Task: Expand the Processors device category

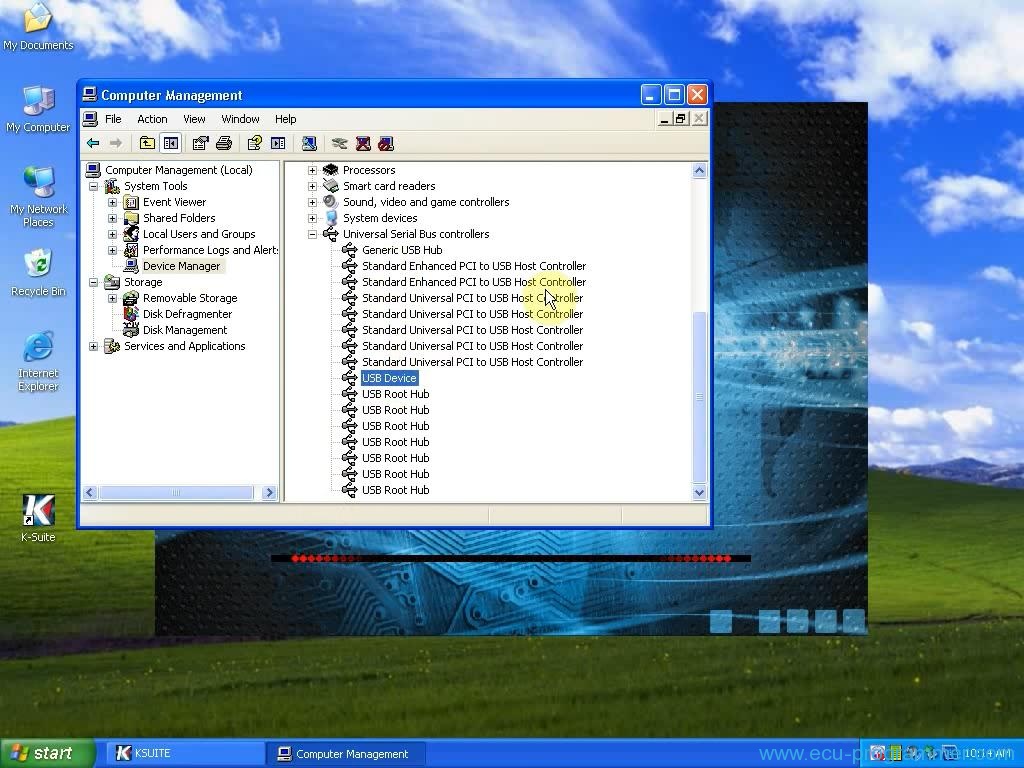Action: tap(312, 170)
